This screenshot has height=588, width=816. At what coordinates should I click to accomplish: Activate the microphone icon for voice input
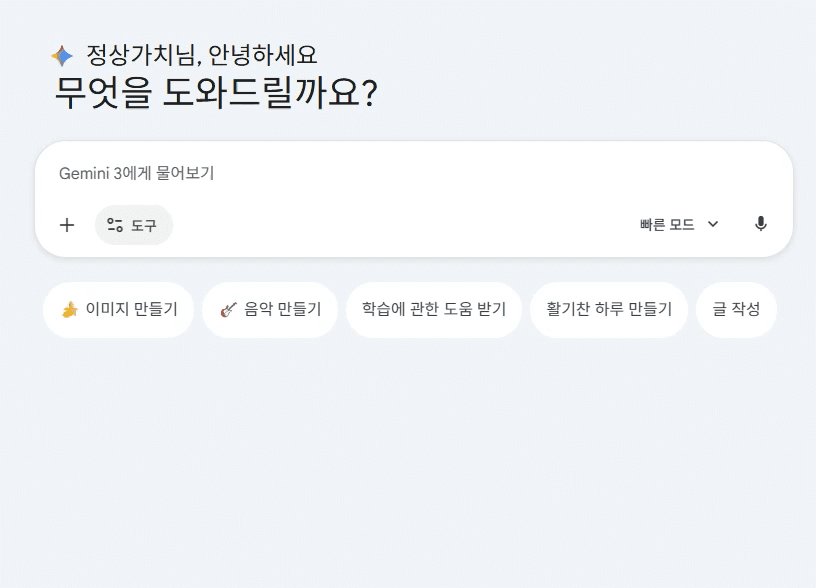760,225
